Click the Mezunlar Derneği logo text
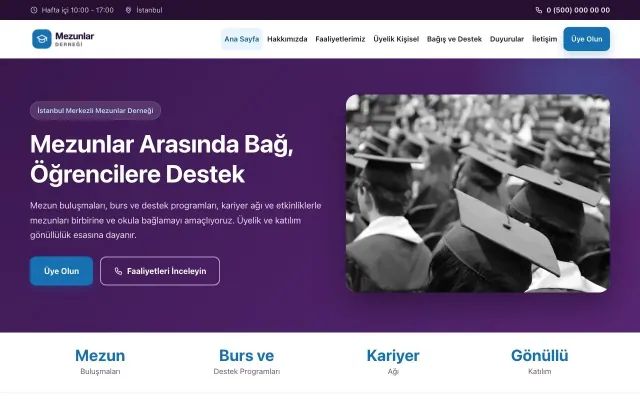The height and width of the screenshot is (400, 640). 74,39
